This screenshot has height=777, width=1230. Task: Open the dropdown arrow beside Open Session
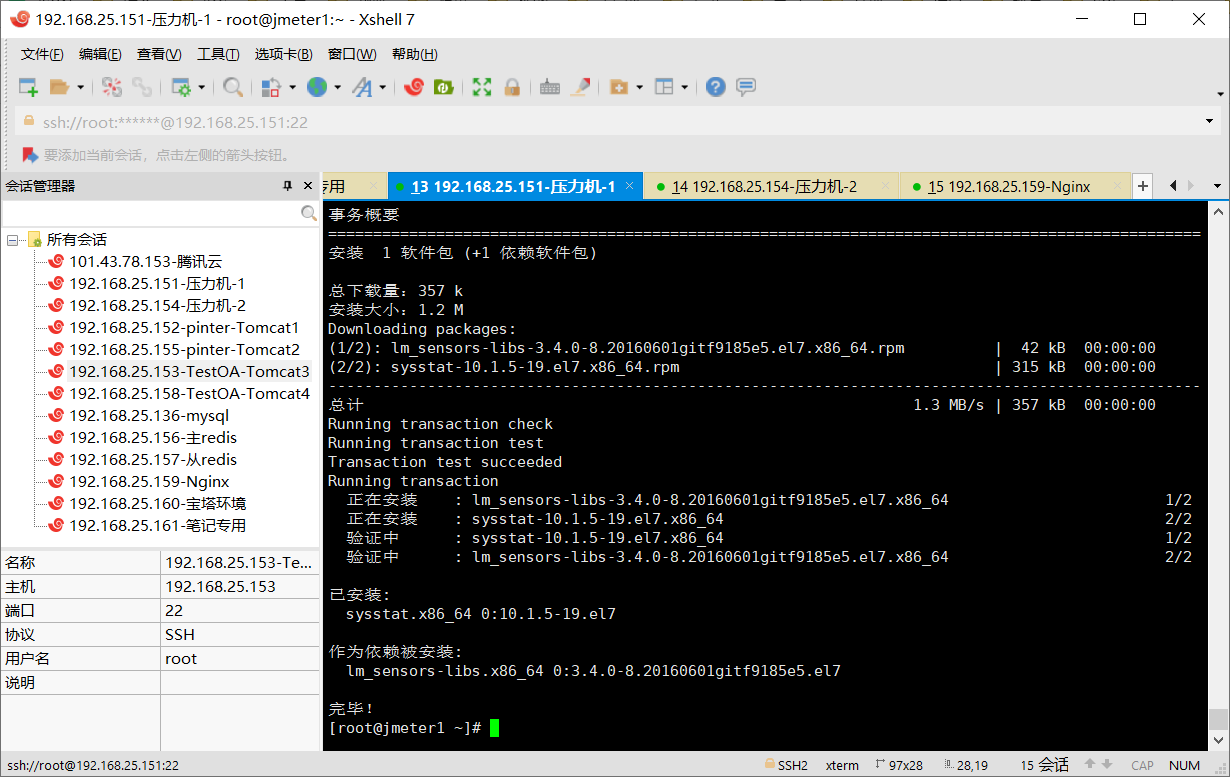(81, 87)
